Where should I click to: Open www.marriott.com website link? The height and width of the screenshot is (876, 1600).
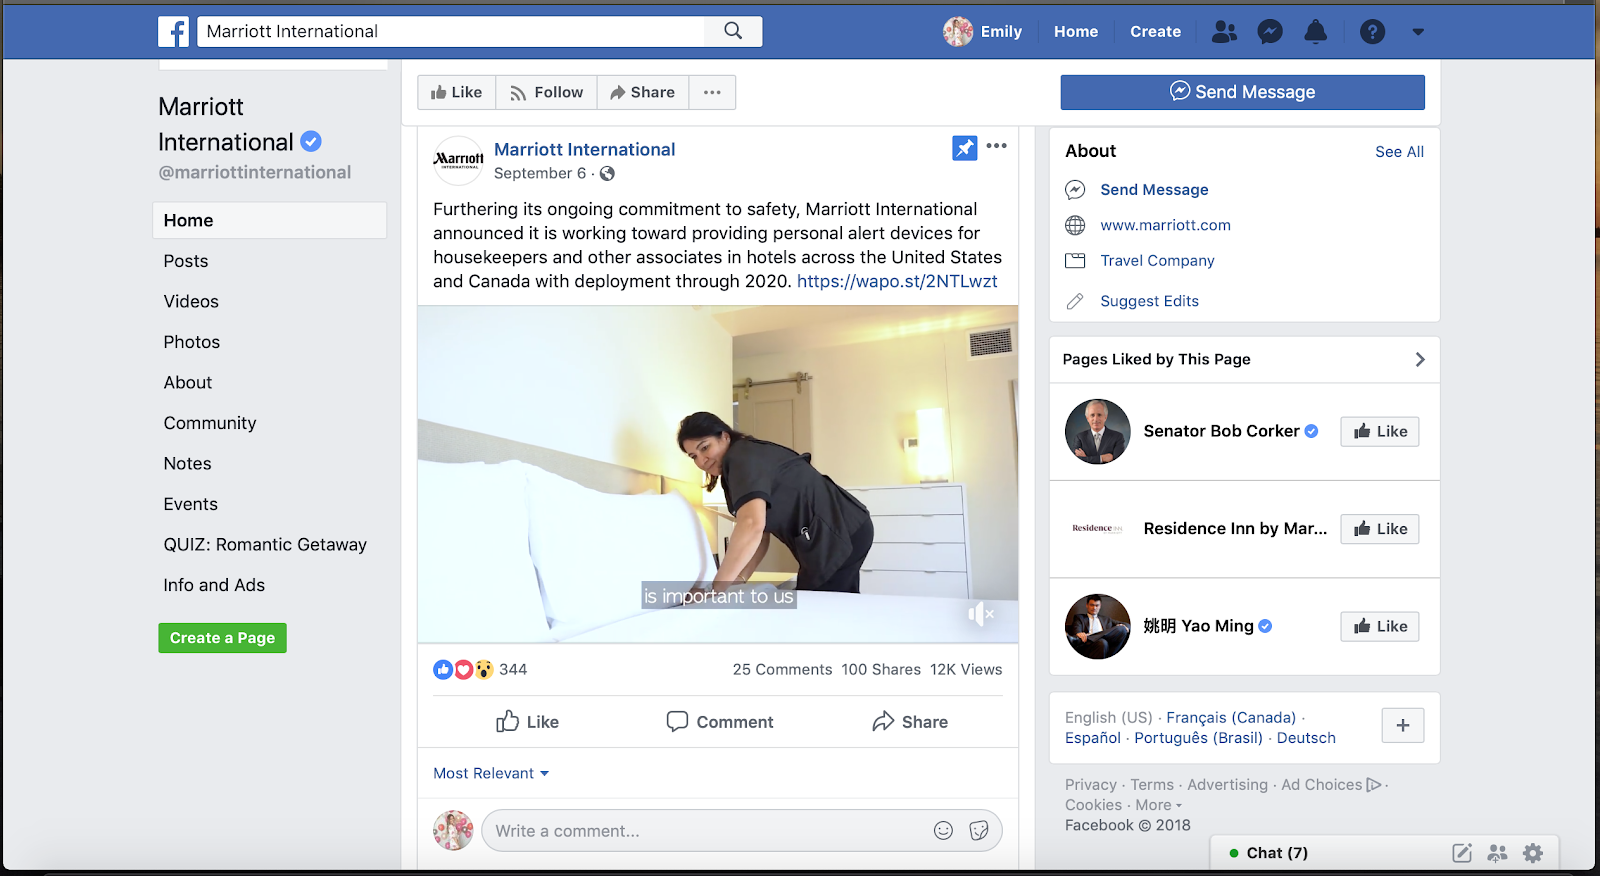1165,226
